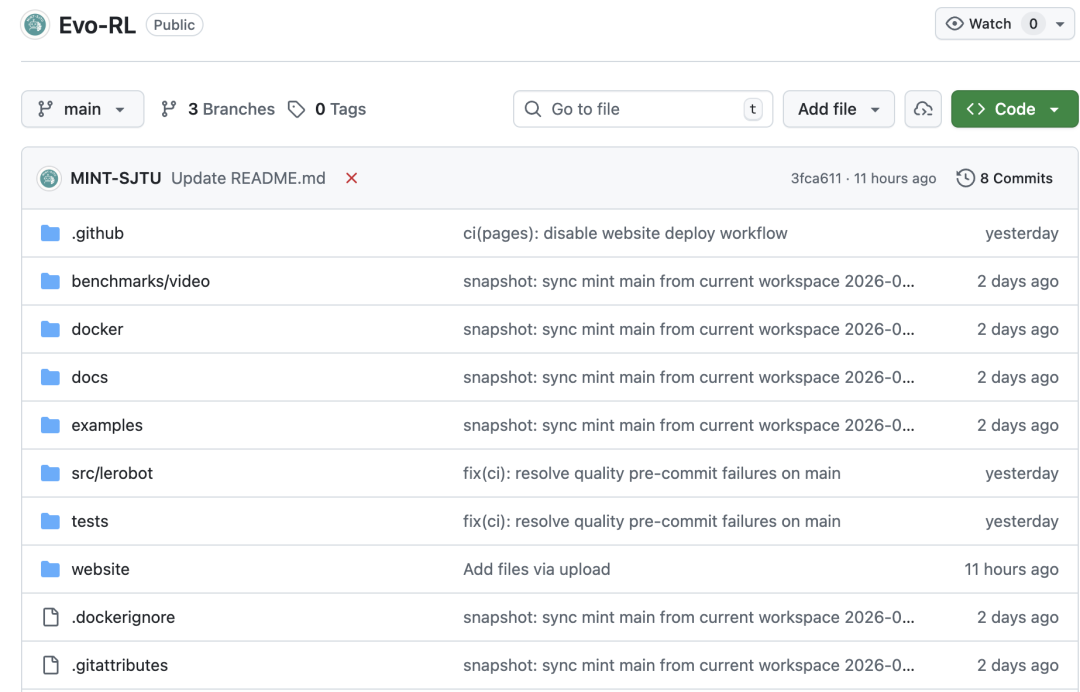This screenshot has width=1080, height=692.
Task: Click the Go to file search field
Action: pos(642,109)
